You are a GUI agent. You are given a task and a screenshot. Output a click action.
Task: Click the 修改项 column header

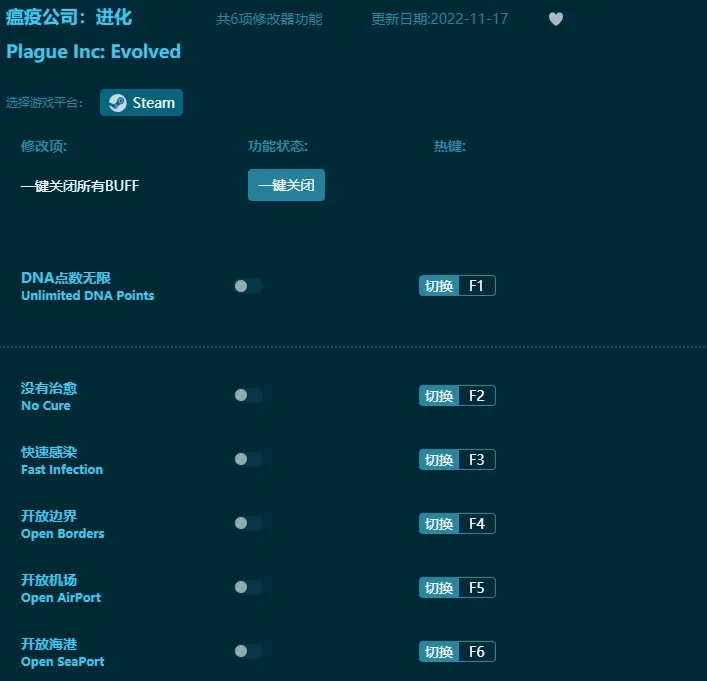(44, 146)
